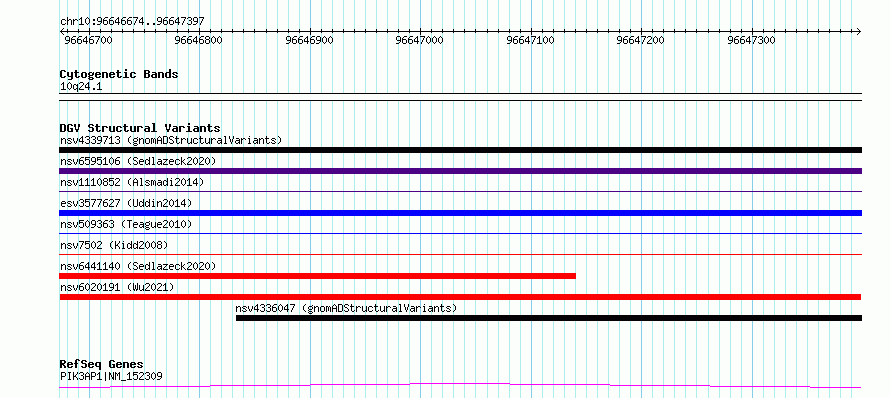Viewport: 890px width, 398px height.
Task: Click ruler position 96647200
Action: [640, 40]
